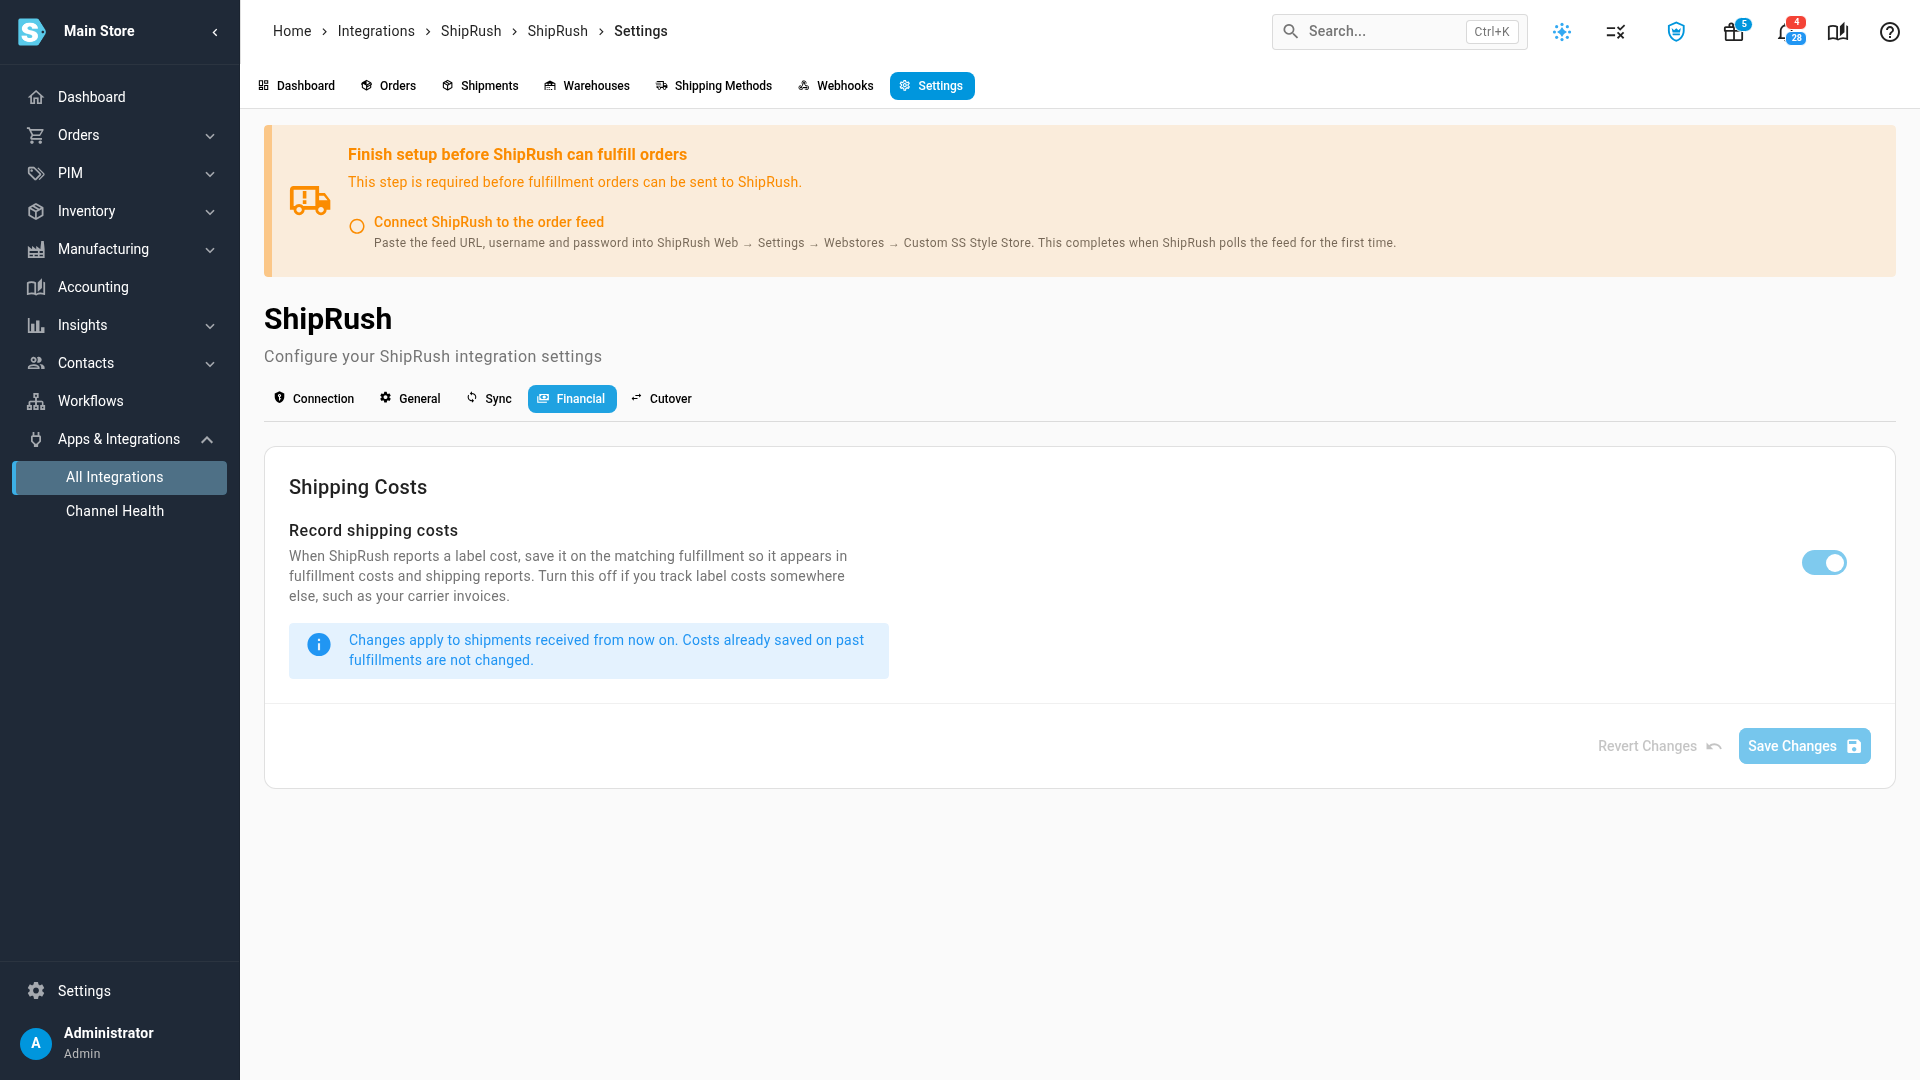
Task: Expand the Orders sidebar menu
Action: pos(120,135)
